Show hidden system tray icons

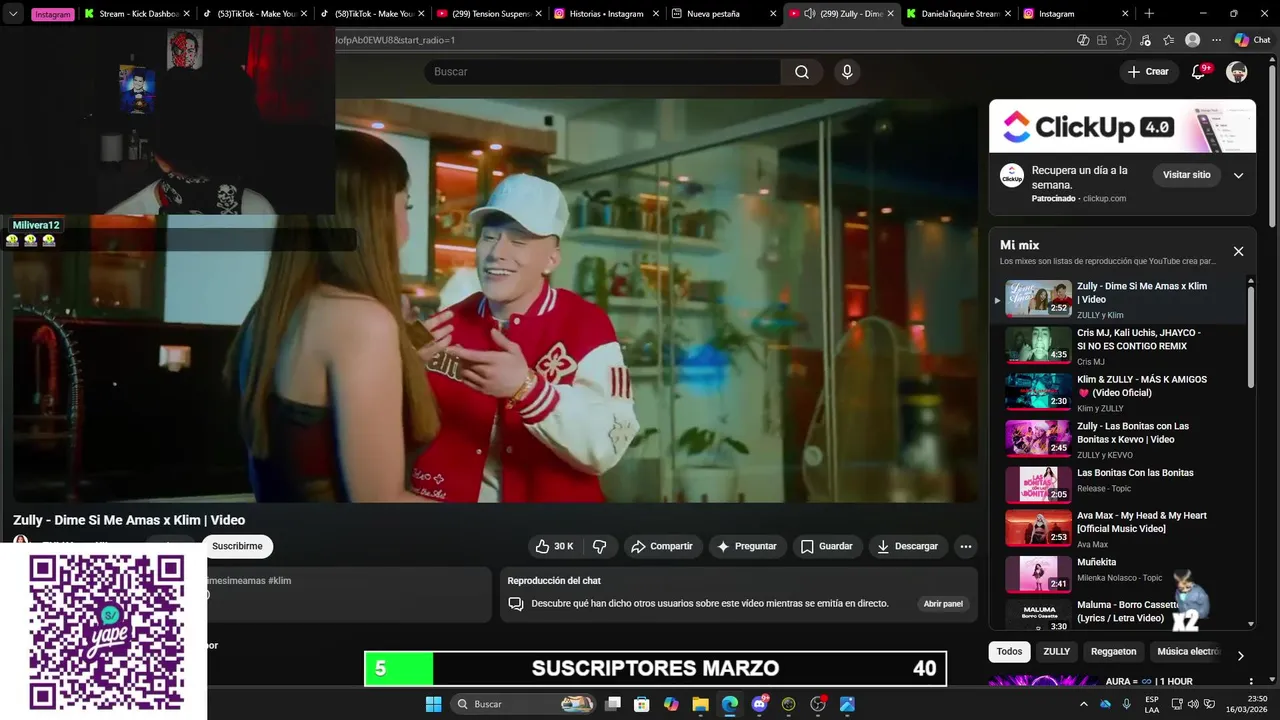click(1083, 704)
